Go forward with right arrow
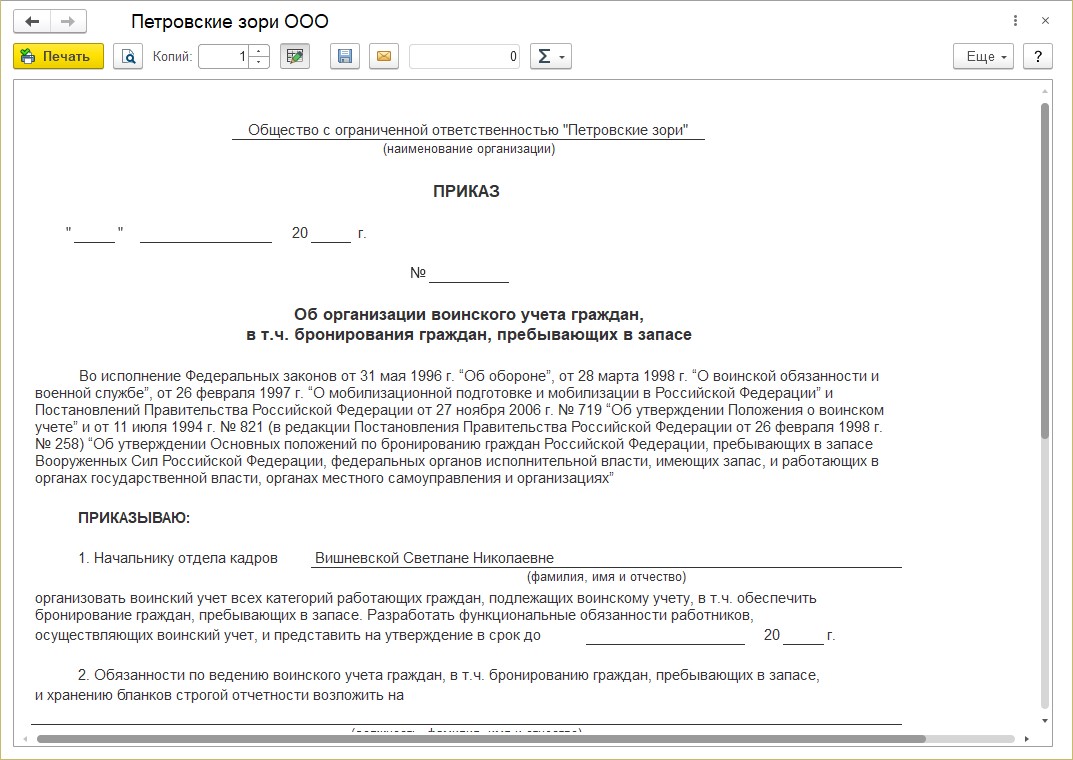 tap(68, 21)
